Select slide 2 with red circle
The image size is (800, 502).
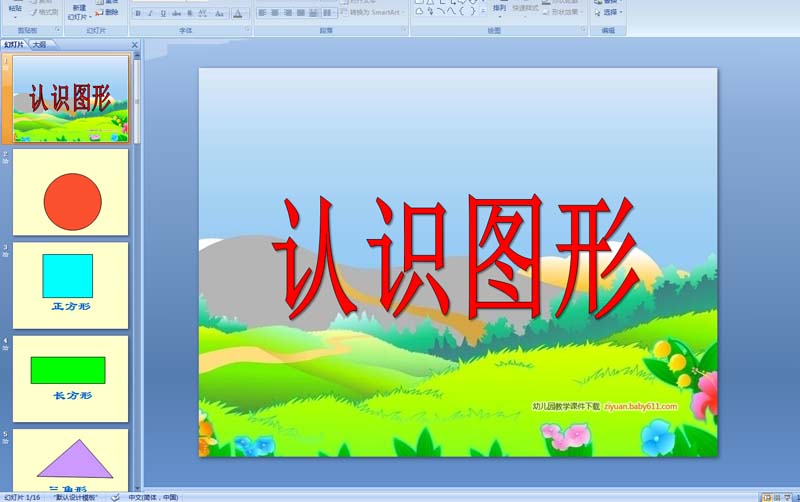[x=70, y=192]
